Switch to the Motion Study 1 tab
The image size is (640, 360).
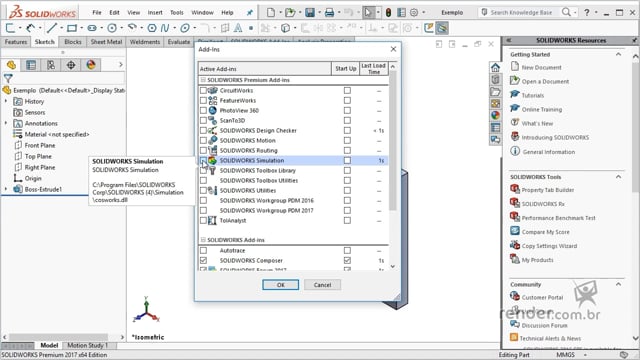tap(87, 345)
